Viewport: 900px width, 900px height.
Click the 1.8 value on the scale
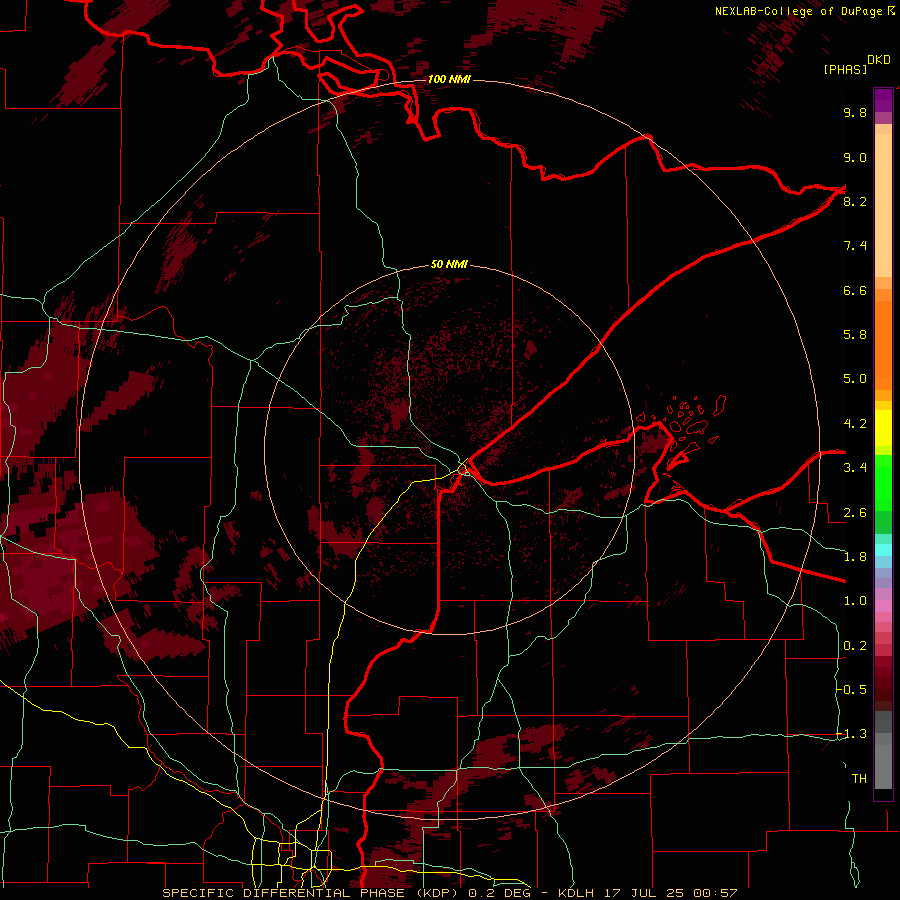coord(855,557)
